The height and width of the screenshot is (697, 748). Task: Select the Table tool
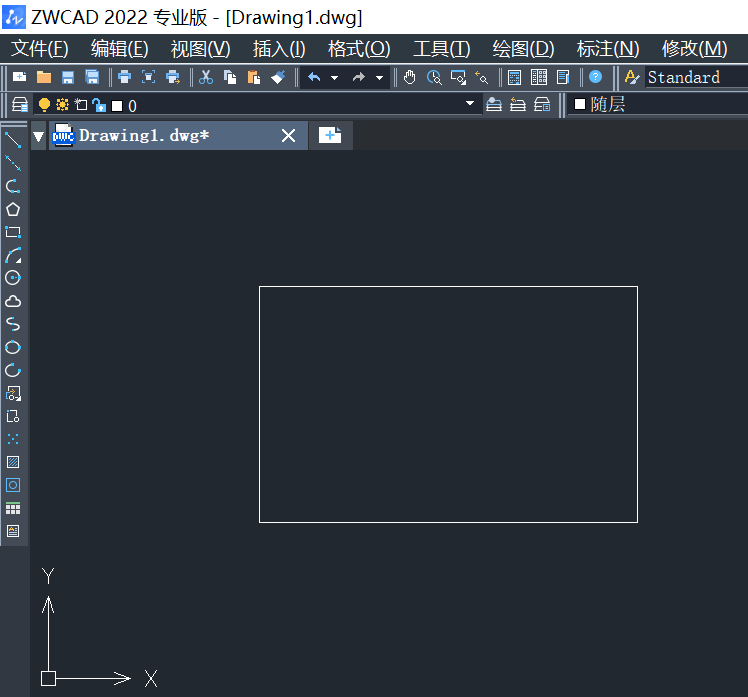tap(13, 508)
